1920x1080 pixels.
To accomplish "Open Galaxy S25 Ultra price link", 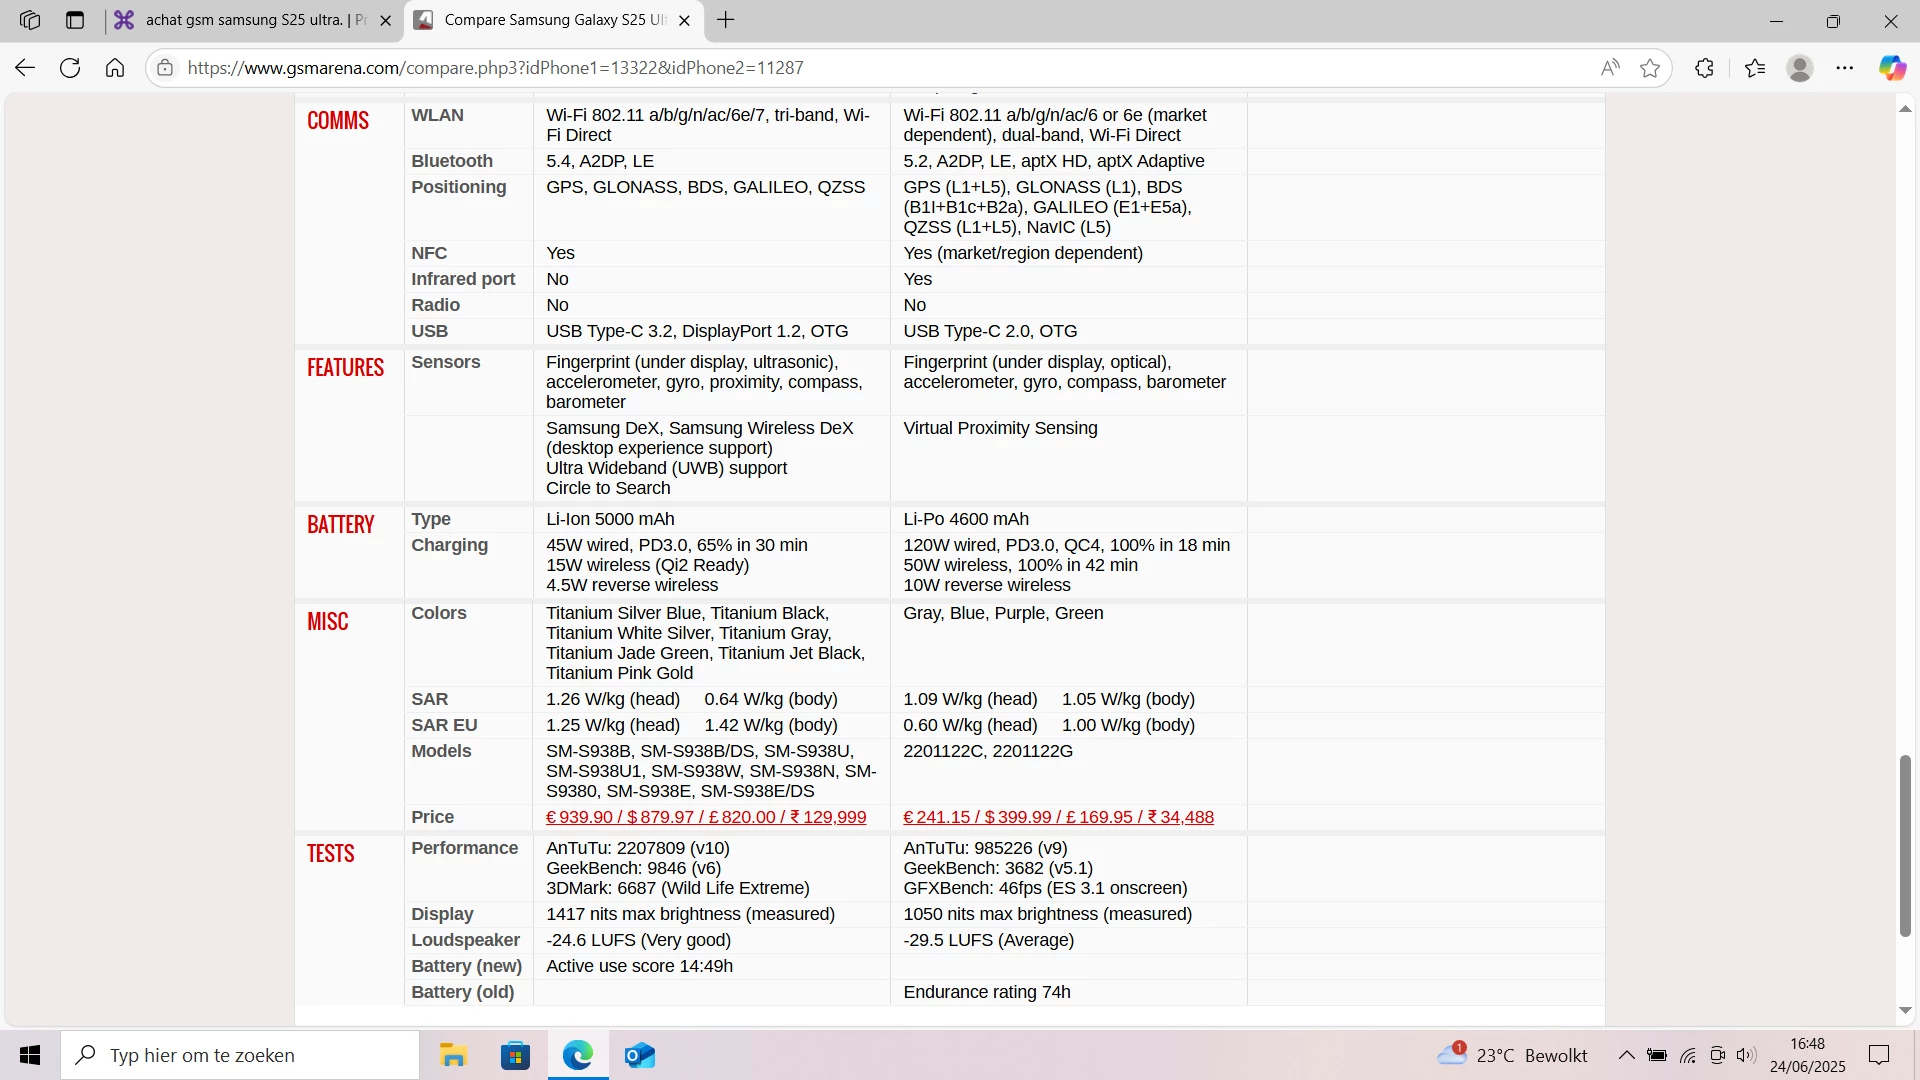I will 706,817.
